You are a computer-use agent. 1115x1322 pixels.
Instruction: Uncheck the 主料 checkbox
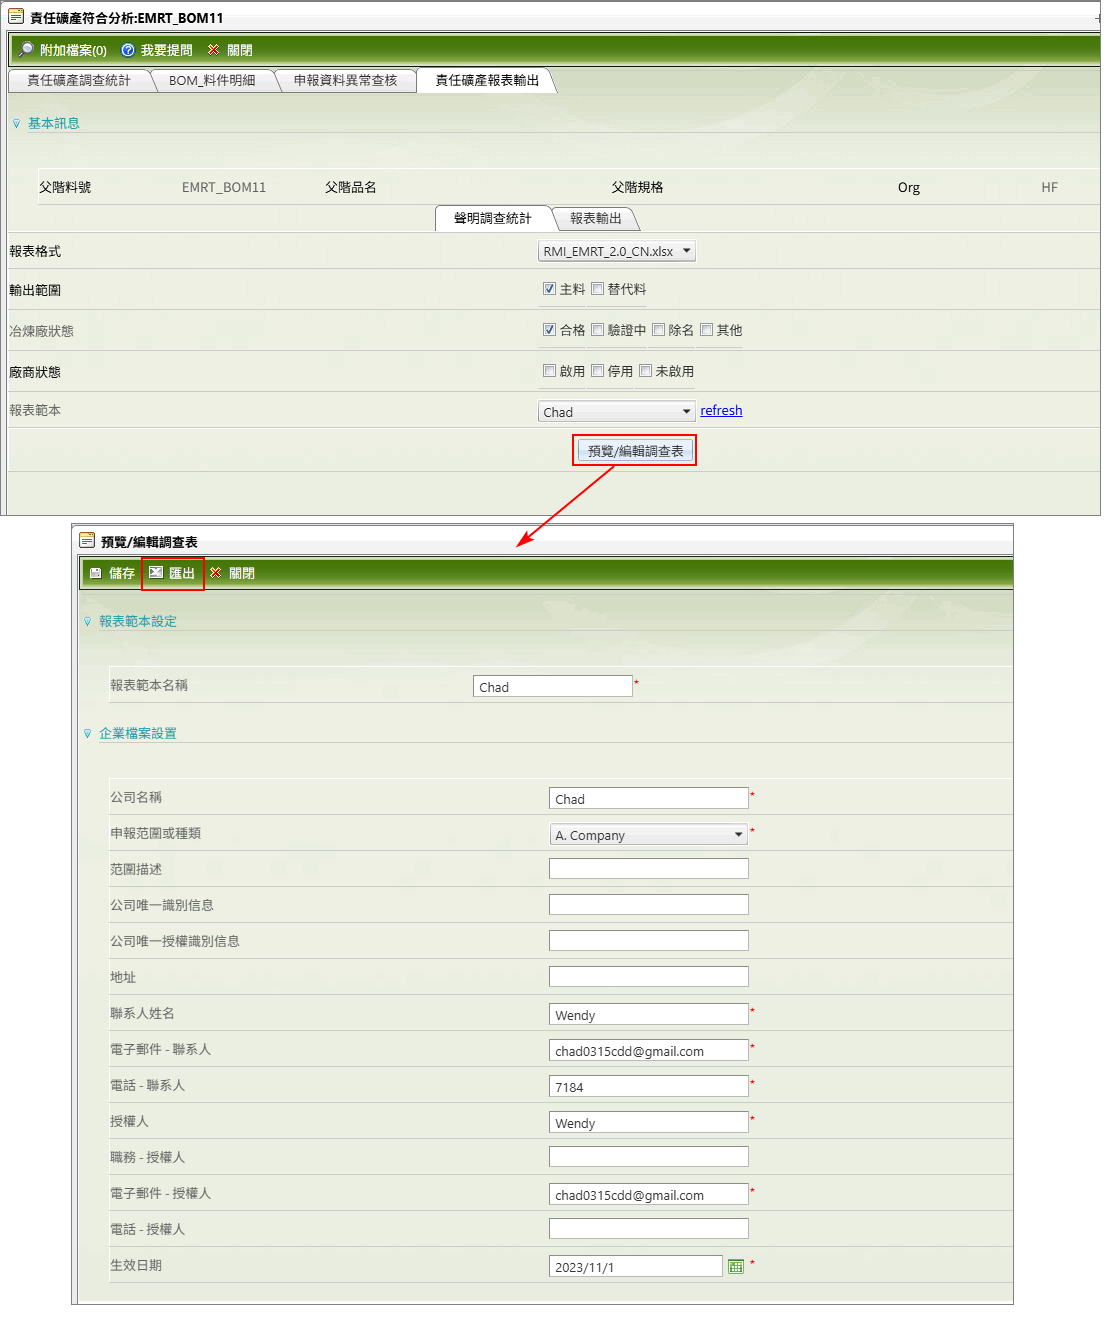549,289
